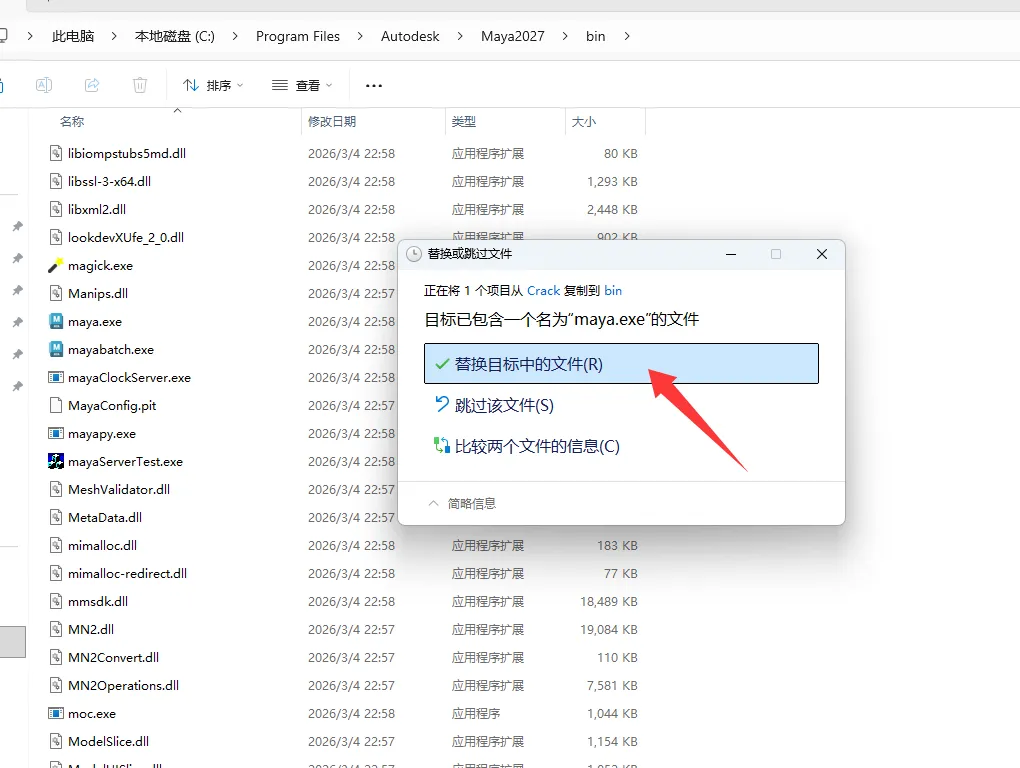
Task: Expand chevron after bin breadcrumb
Action: pyautogui.click(x=626, y=36)
